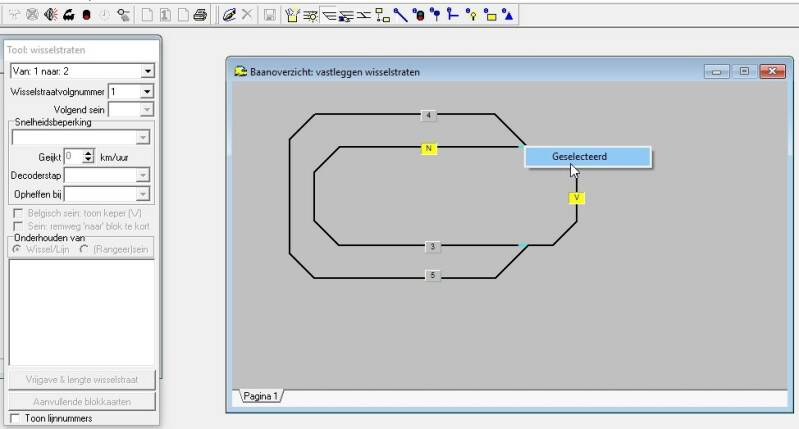Click the yellow V block marker
799x429 pixels.
pos(576,198)
